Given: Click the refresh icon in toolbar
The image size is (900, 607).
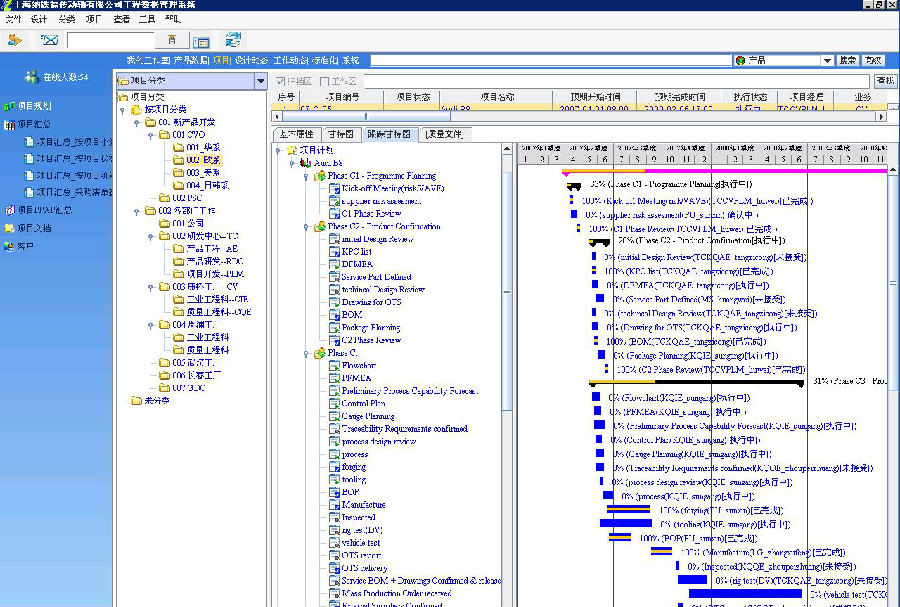Looking at the screenshot, I should click(234, 40).
